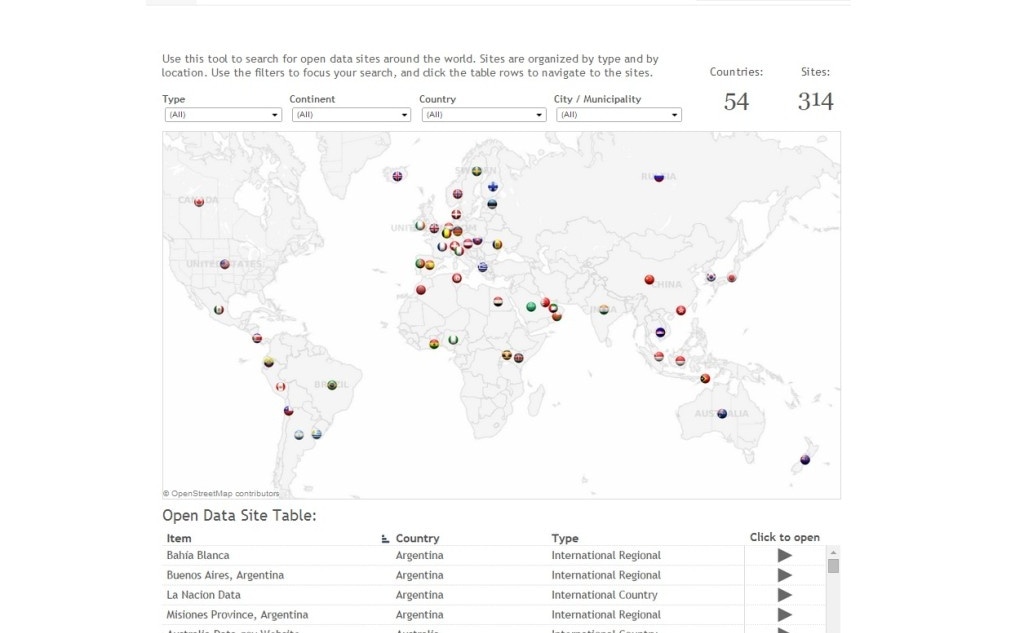Open the Bahía Blanca site with its arrow
Viewport: 1024px width, 633px height.
pos(785,555)
